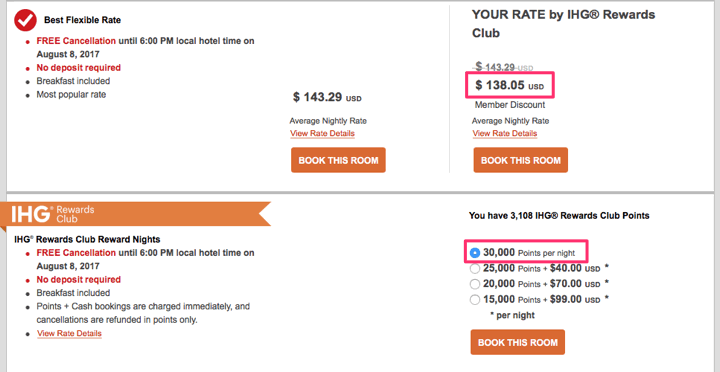Click the IHG Rewards Club Reward Nights heading
This screenshot has height=372, width=720.
87,239
